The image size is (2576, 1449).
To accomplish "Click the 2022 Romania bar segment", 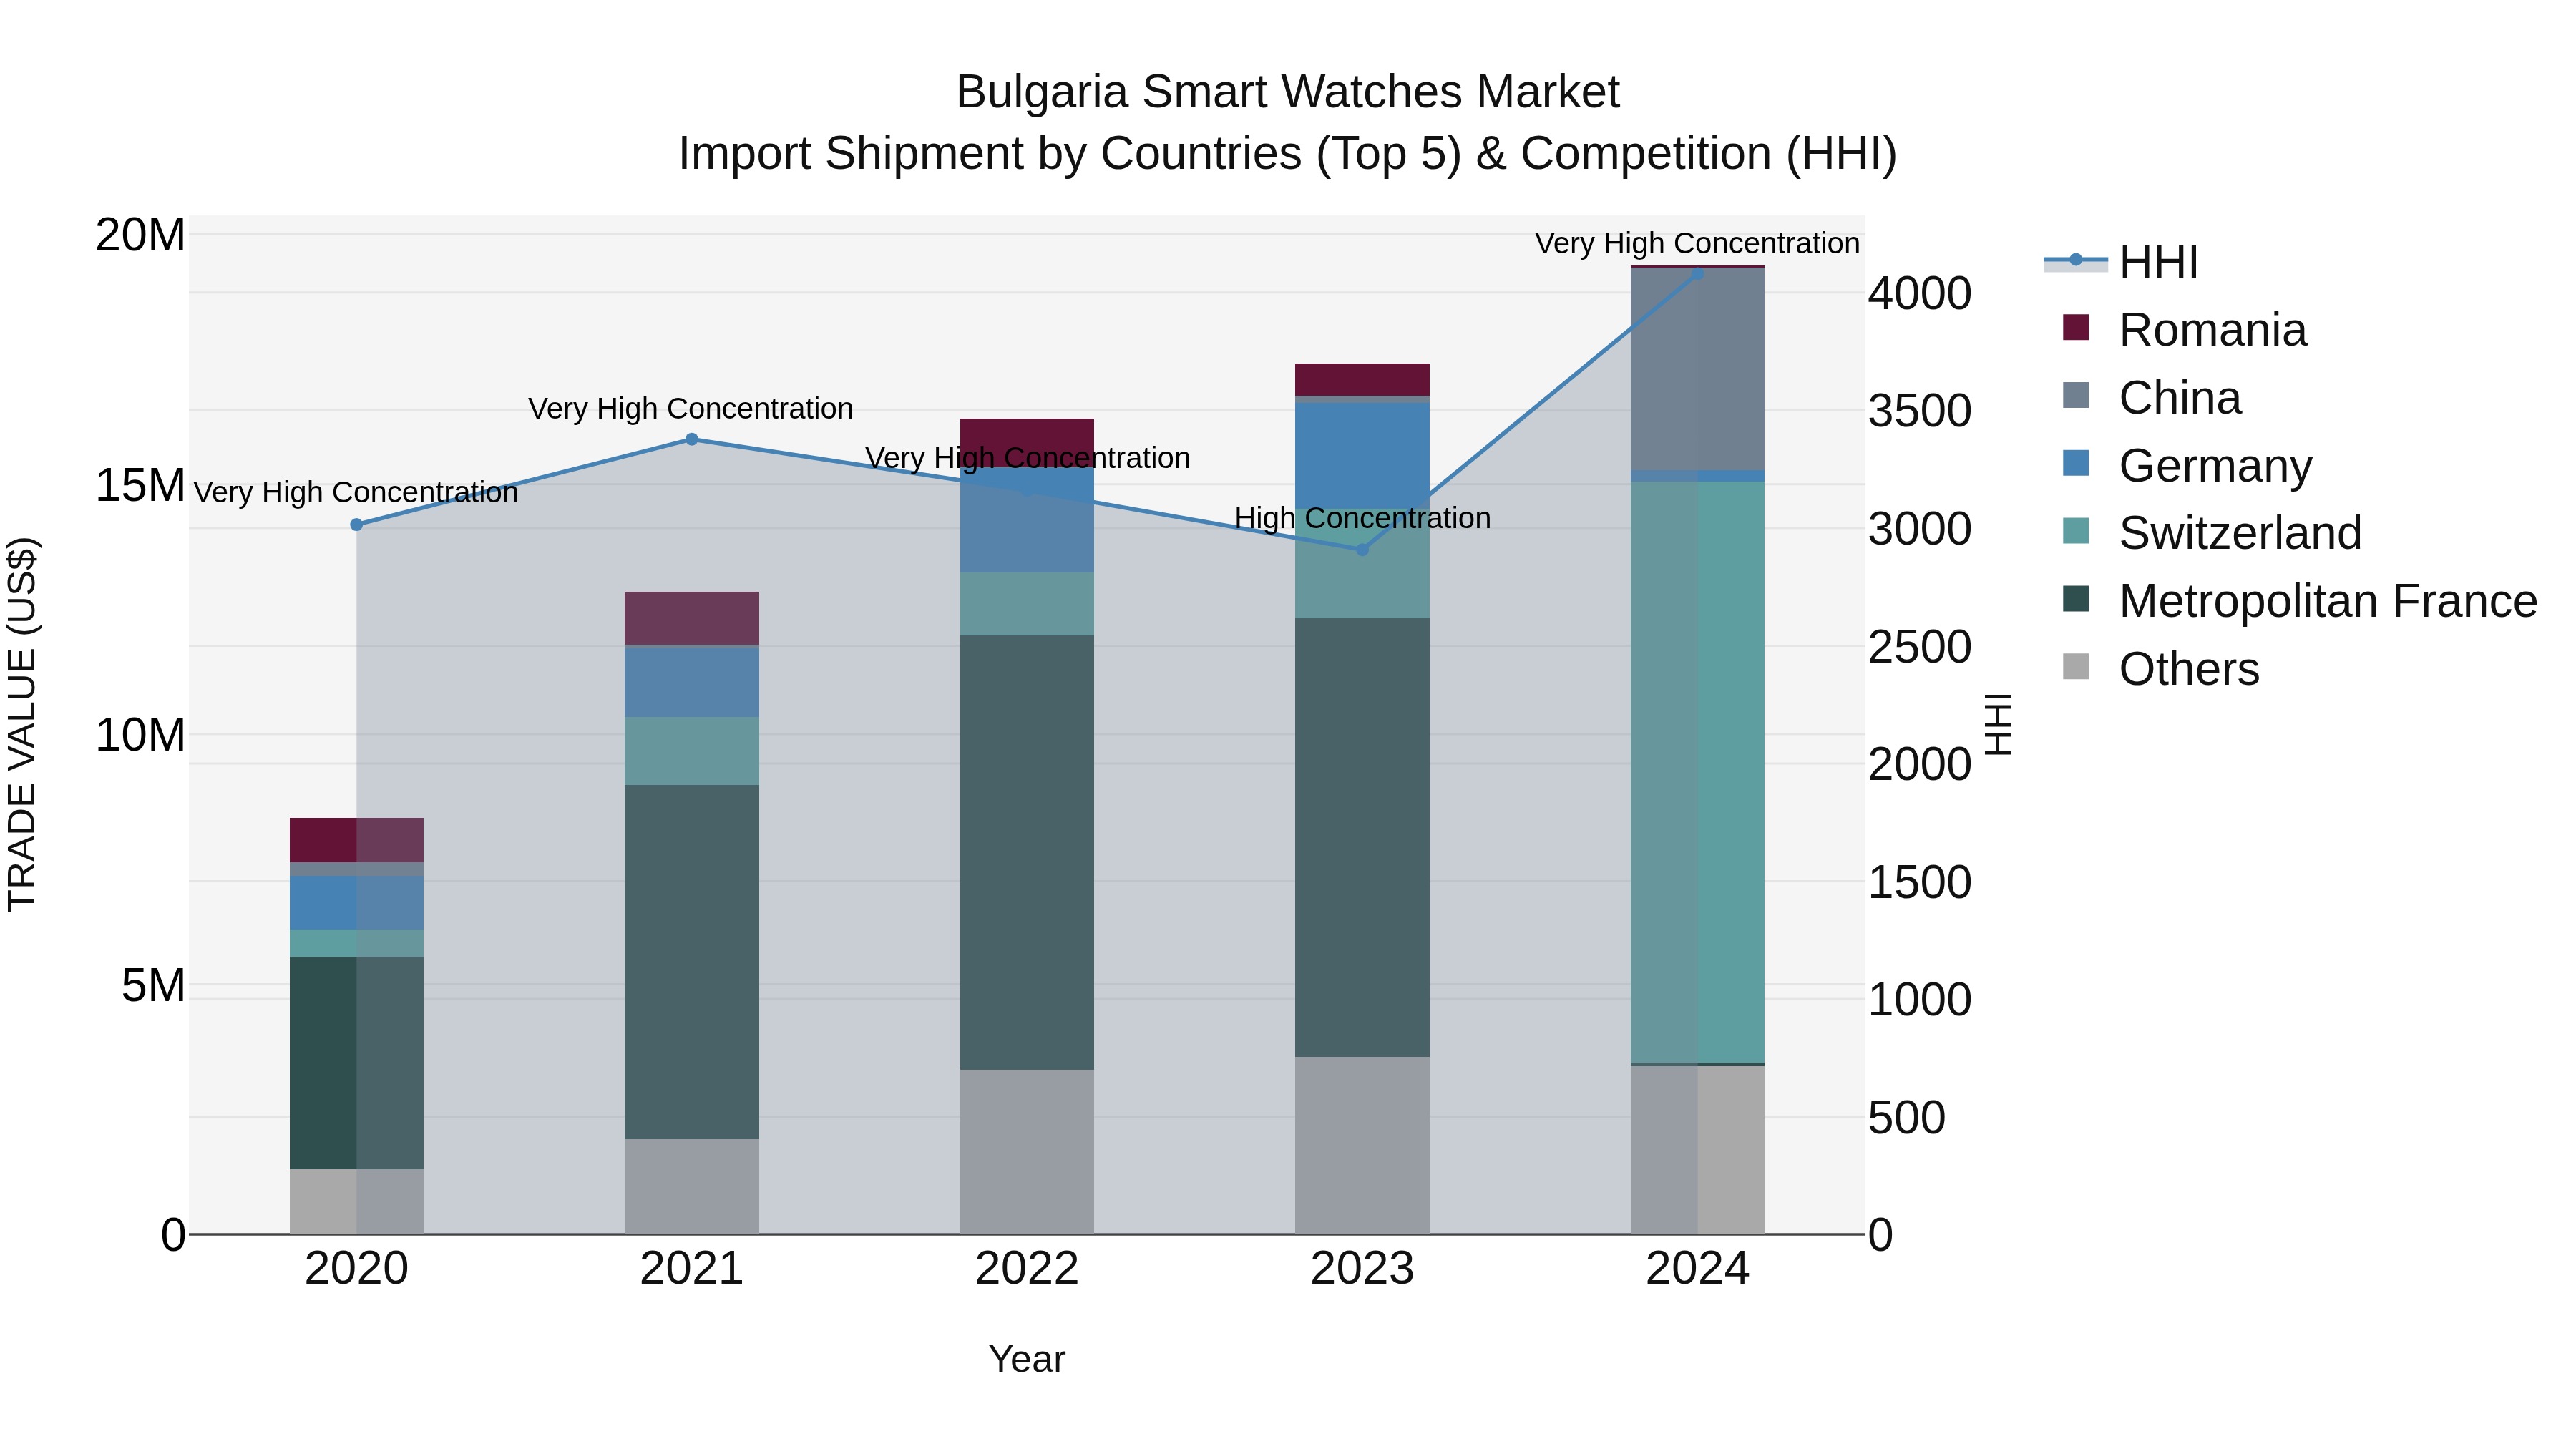I will (1027, 443).
